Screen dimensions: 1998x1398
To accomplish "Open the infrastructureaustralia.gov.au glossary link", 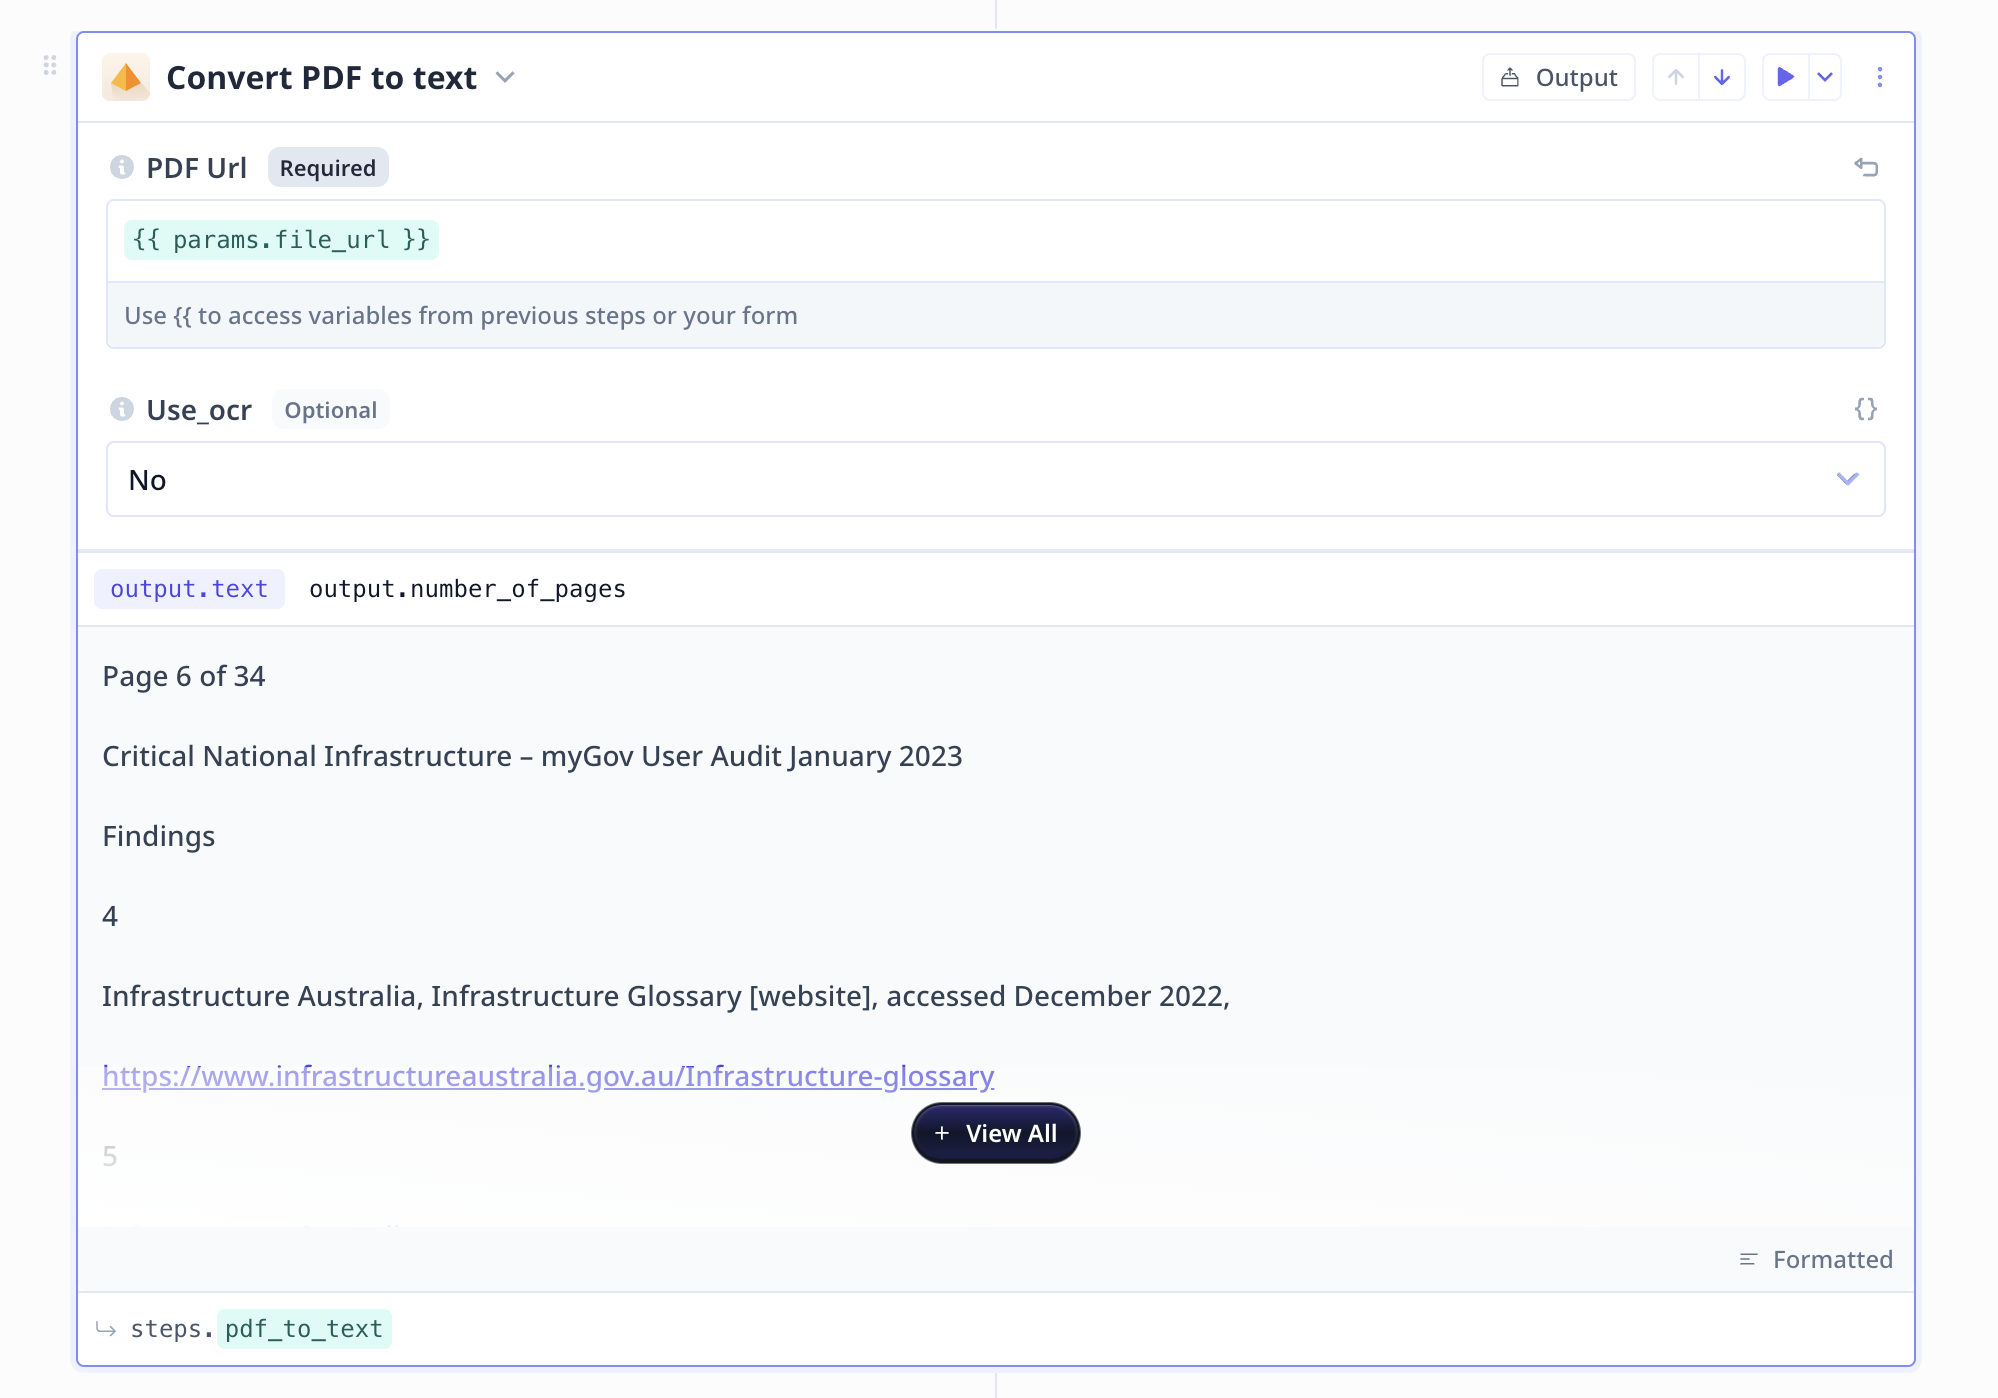I will click(x=548, y=1076).
